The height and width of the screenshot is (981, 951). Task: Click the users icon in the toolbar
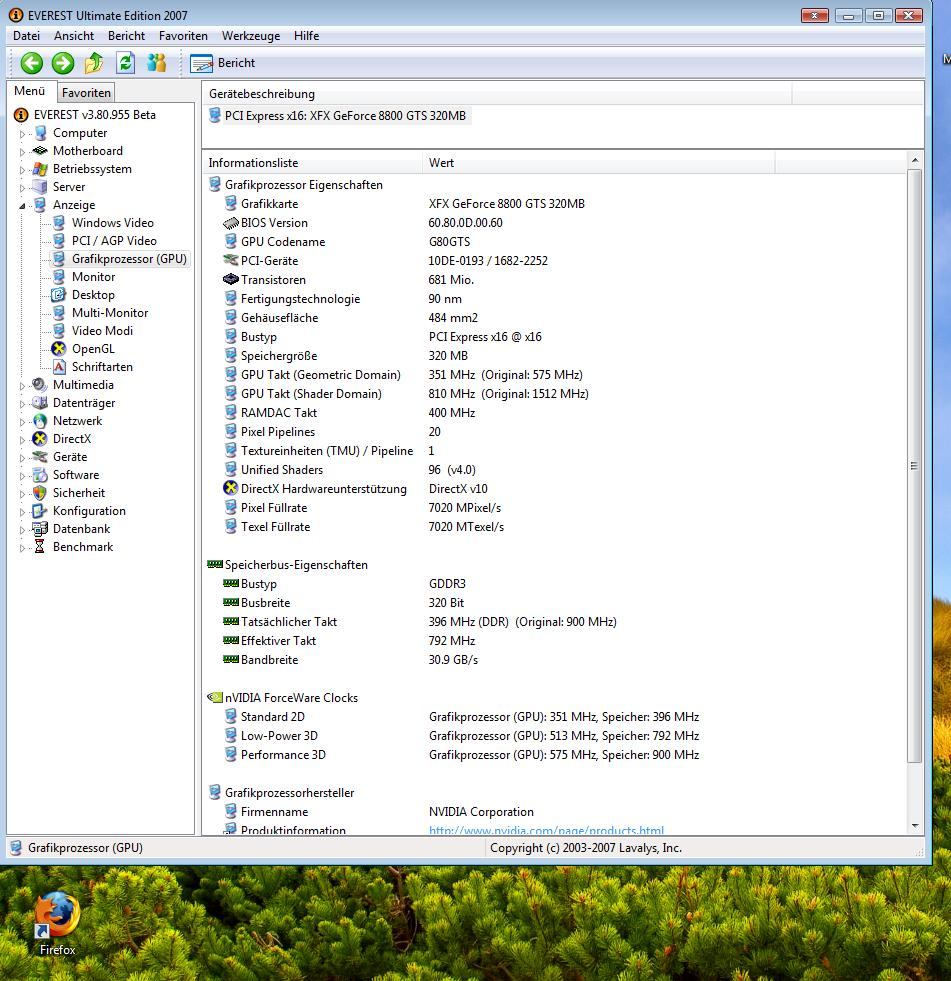point(156,63)
